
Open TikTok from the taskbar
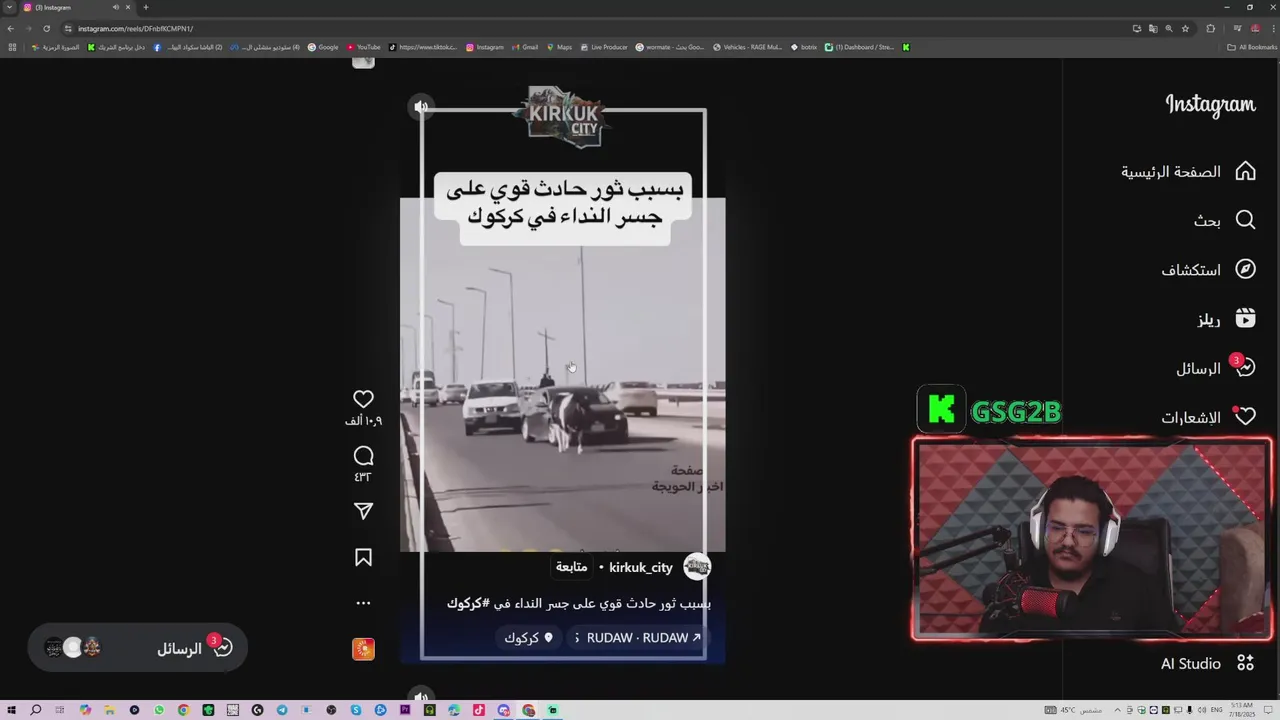(x=479, y=710)
